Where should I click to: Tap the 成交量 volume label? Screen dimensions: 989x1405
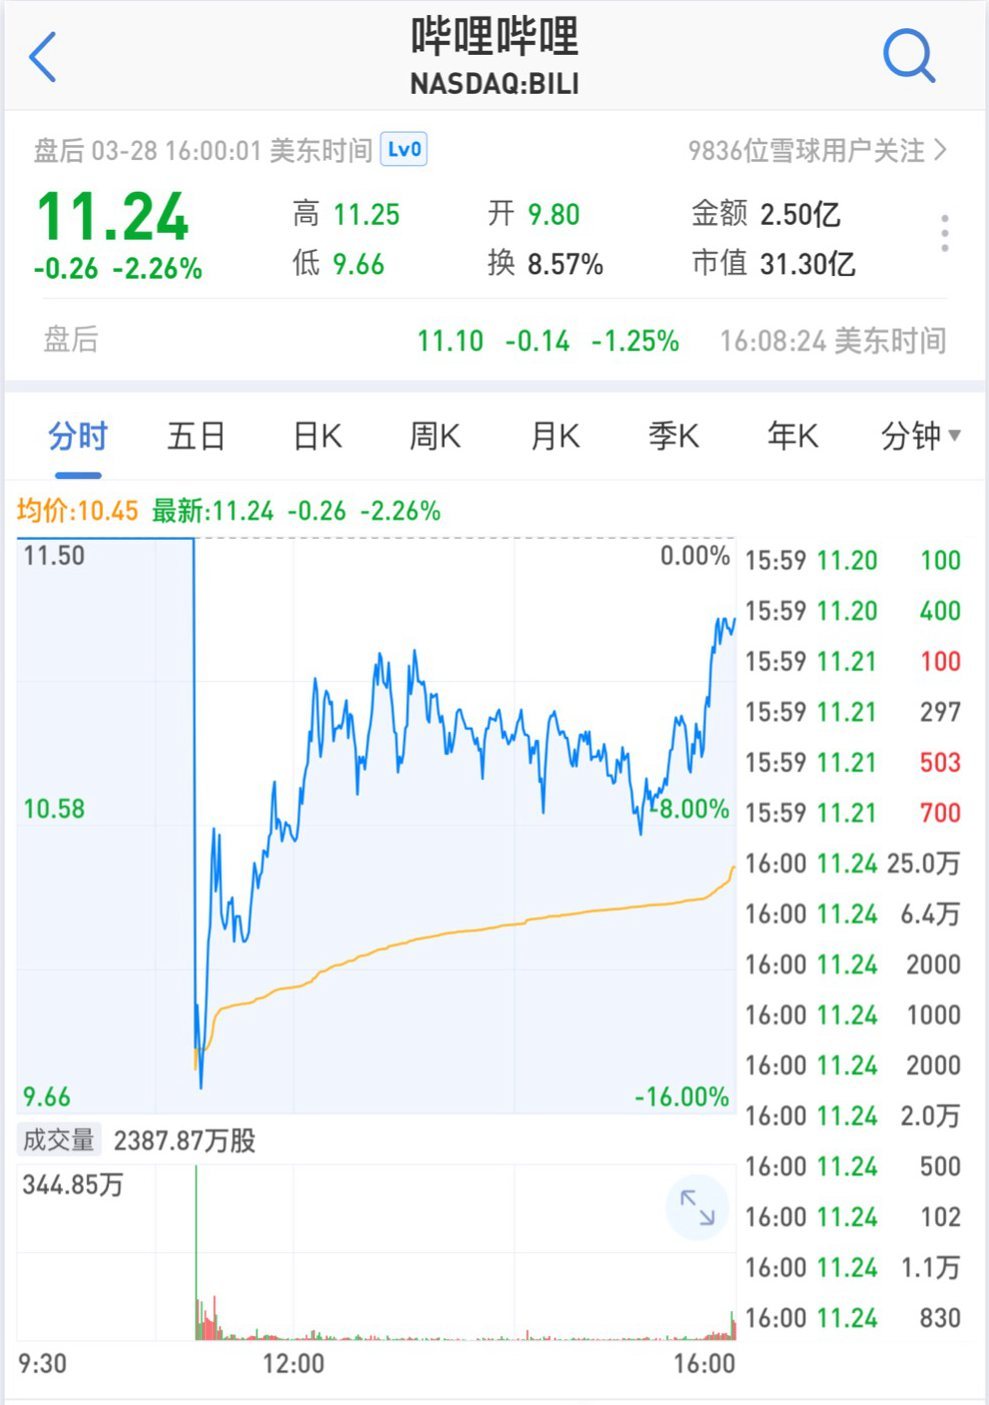click(x=58, y=1140)
